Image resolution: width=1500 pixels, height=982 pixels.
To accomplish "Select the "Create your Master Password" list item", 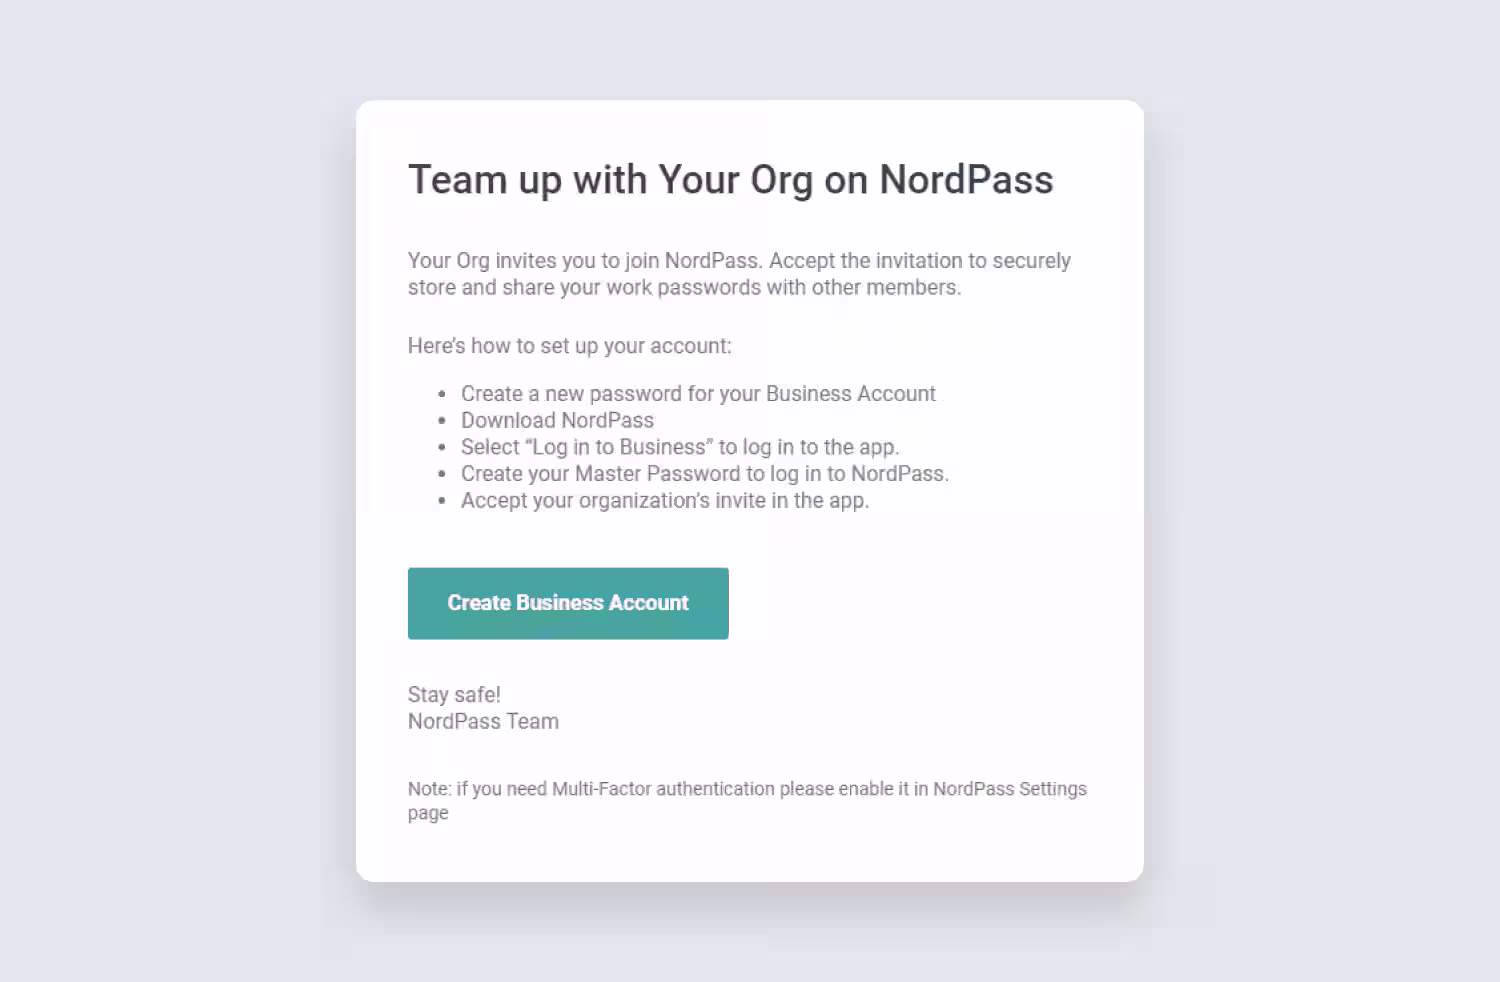I will point(704,474).
